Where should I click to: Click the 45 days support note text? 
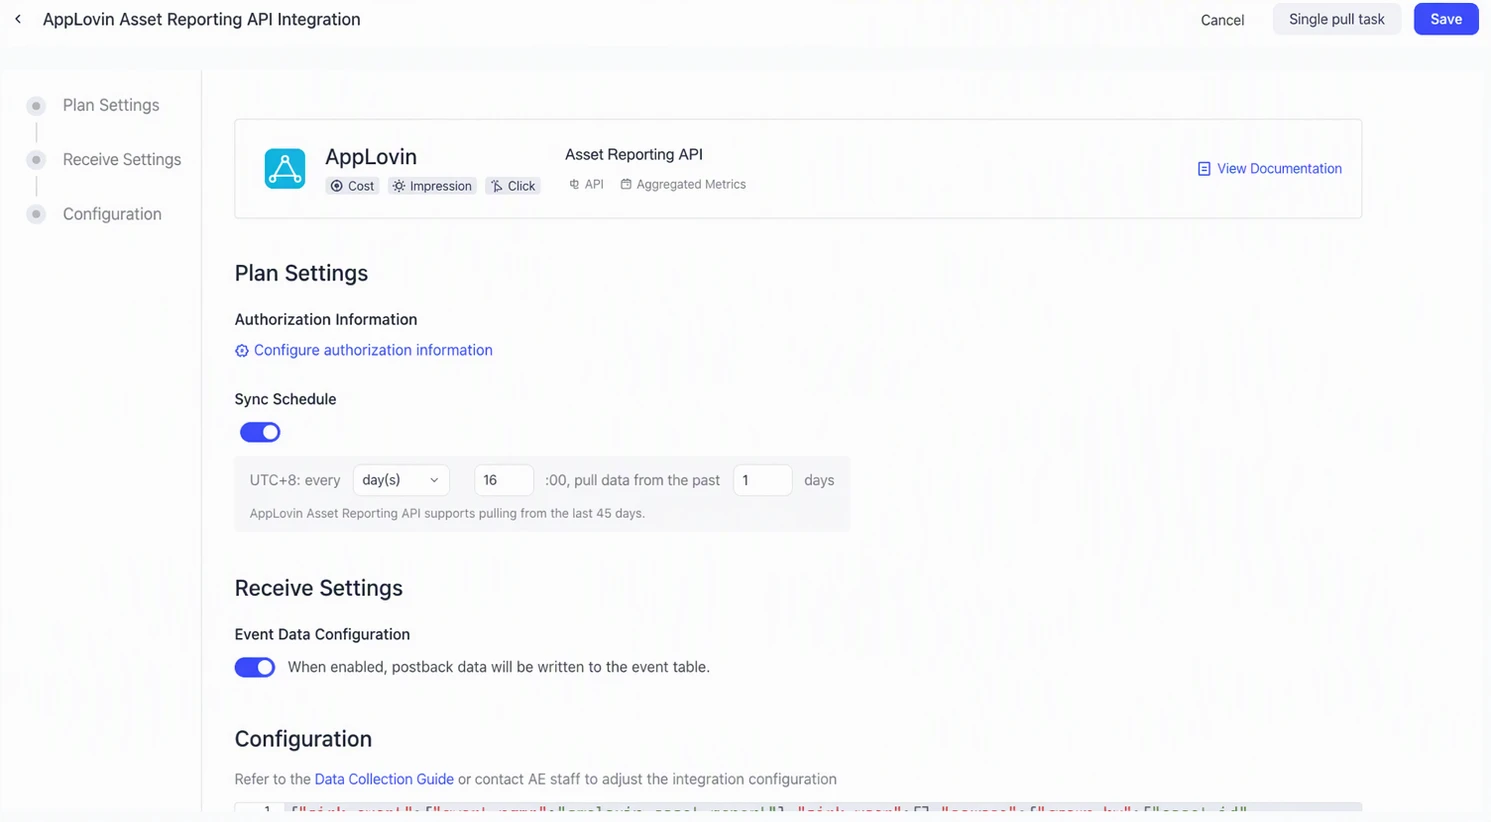click(447, 513)
